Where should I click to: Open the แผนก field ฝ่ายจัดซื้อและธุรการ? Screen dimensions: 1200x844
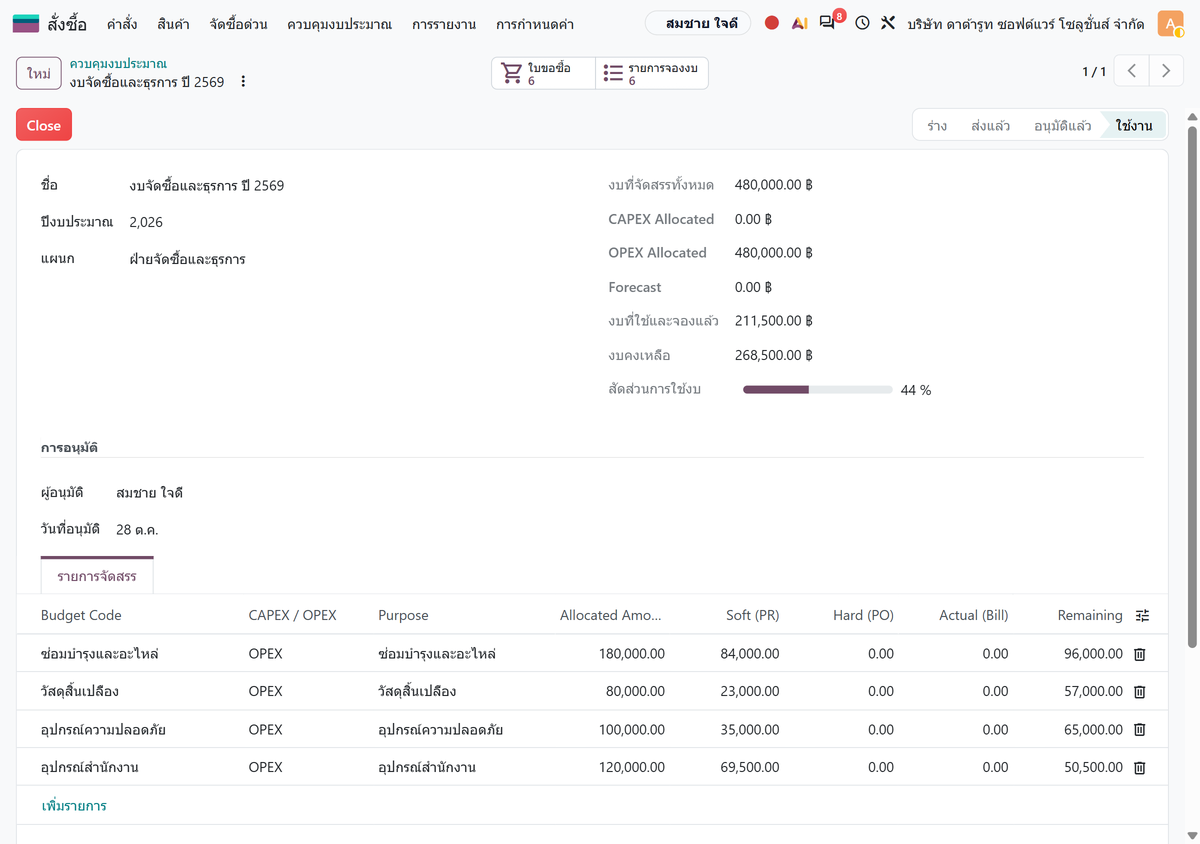188,259
